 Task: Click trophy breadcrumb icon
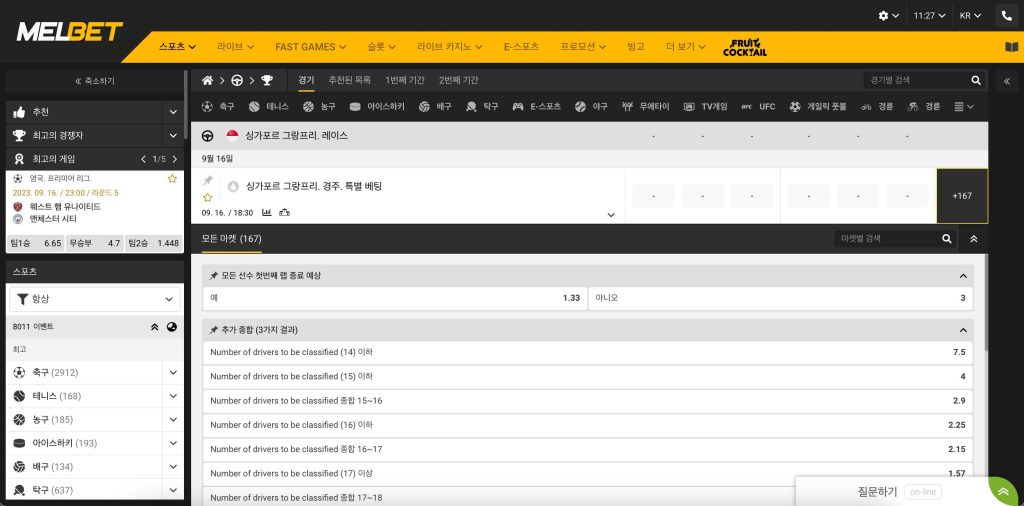(x=267, y=80)
